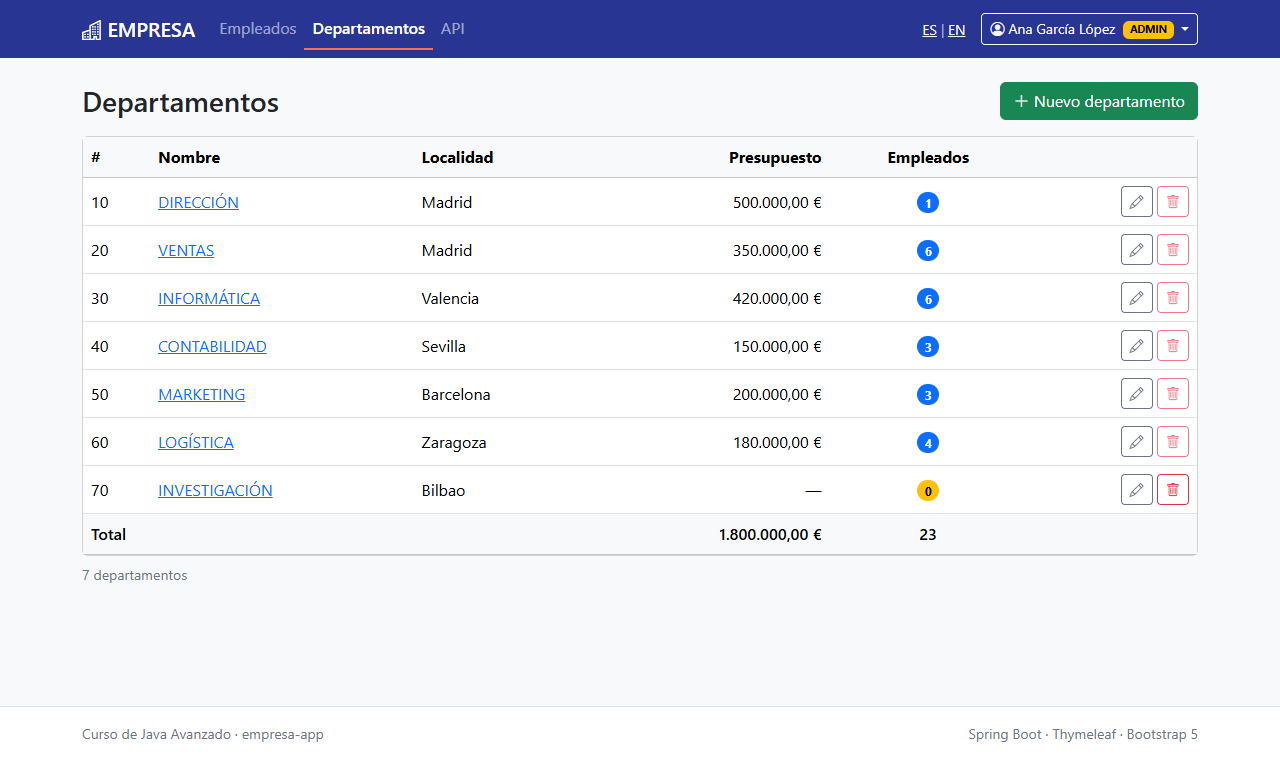Select the Presupuesto column header
1280x760 pixels.
pos(775,157)
